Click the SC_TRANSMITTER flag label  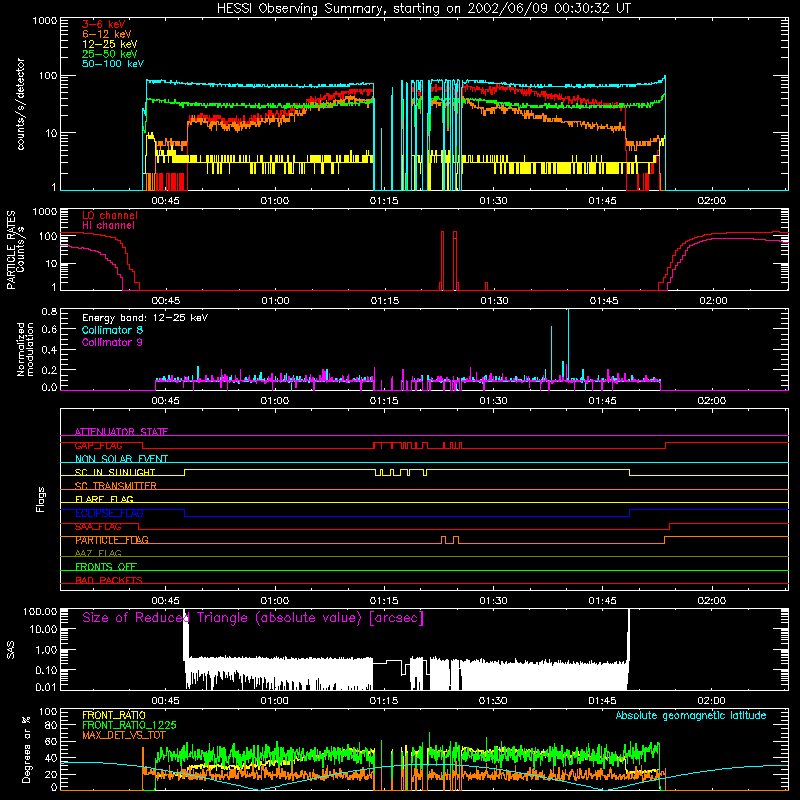(x=115, y=486)
